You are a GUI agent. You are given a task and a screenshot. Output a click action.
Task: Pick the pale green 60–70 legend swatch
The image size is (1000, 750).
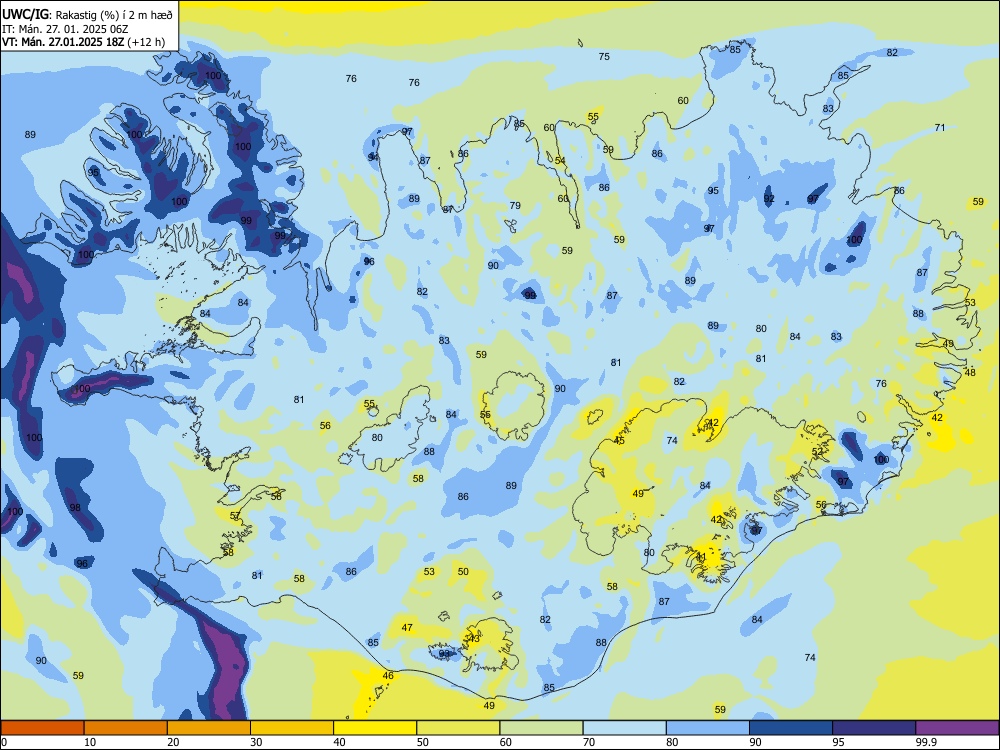pos(541,728)
